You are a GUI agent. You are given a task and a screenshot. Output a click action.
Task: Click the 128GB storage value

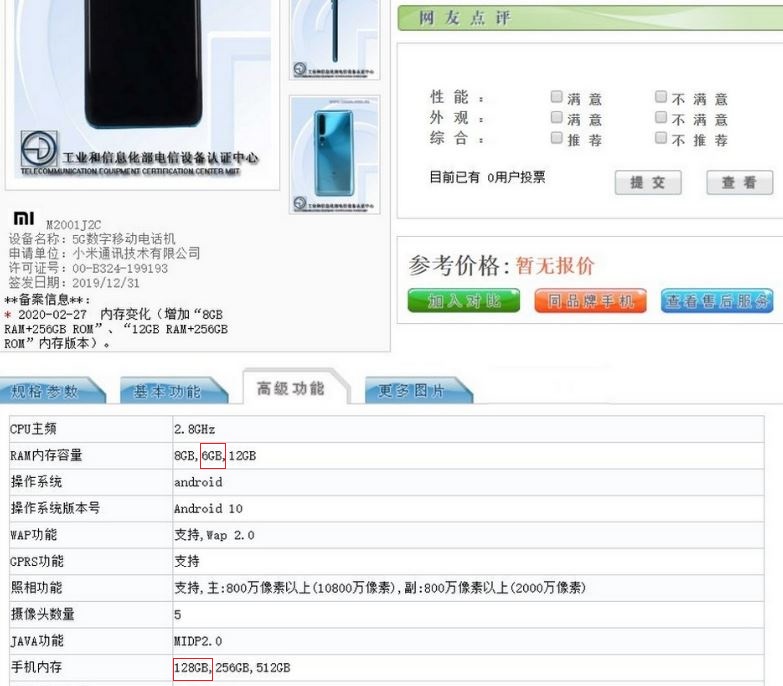(191, 668)
